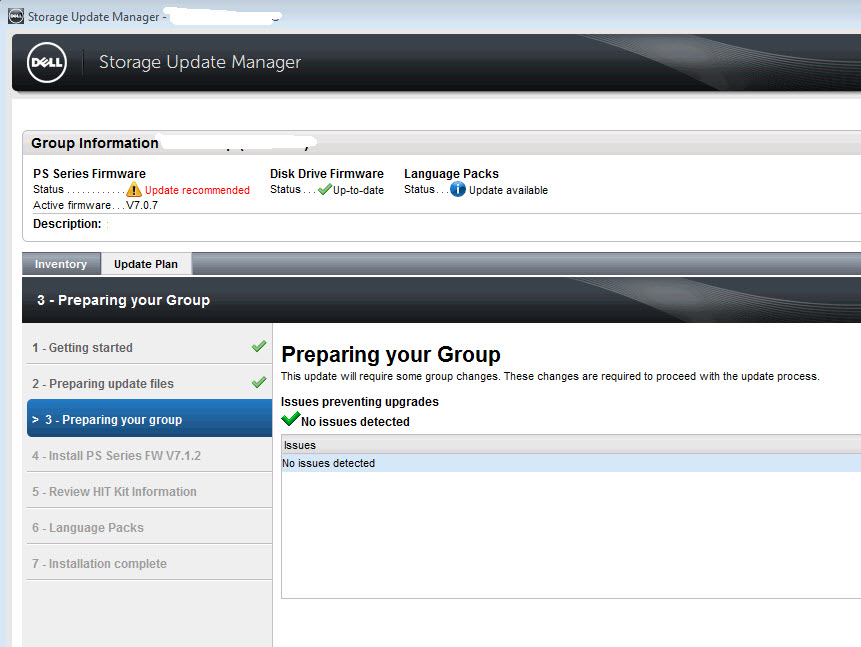861x647 pixels.
Task: Click the 'Update available' language packs status
Action: (x=508, y=190)
